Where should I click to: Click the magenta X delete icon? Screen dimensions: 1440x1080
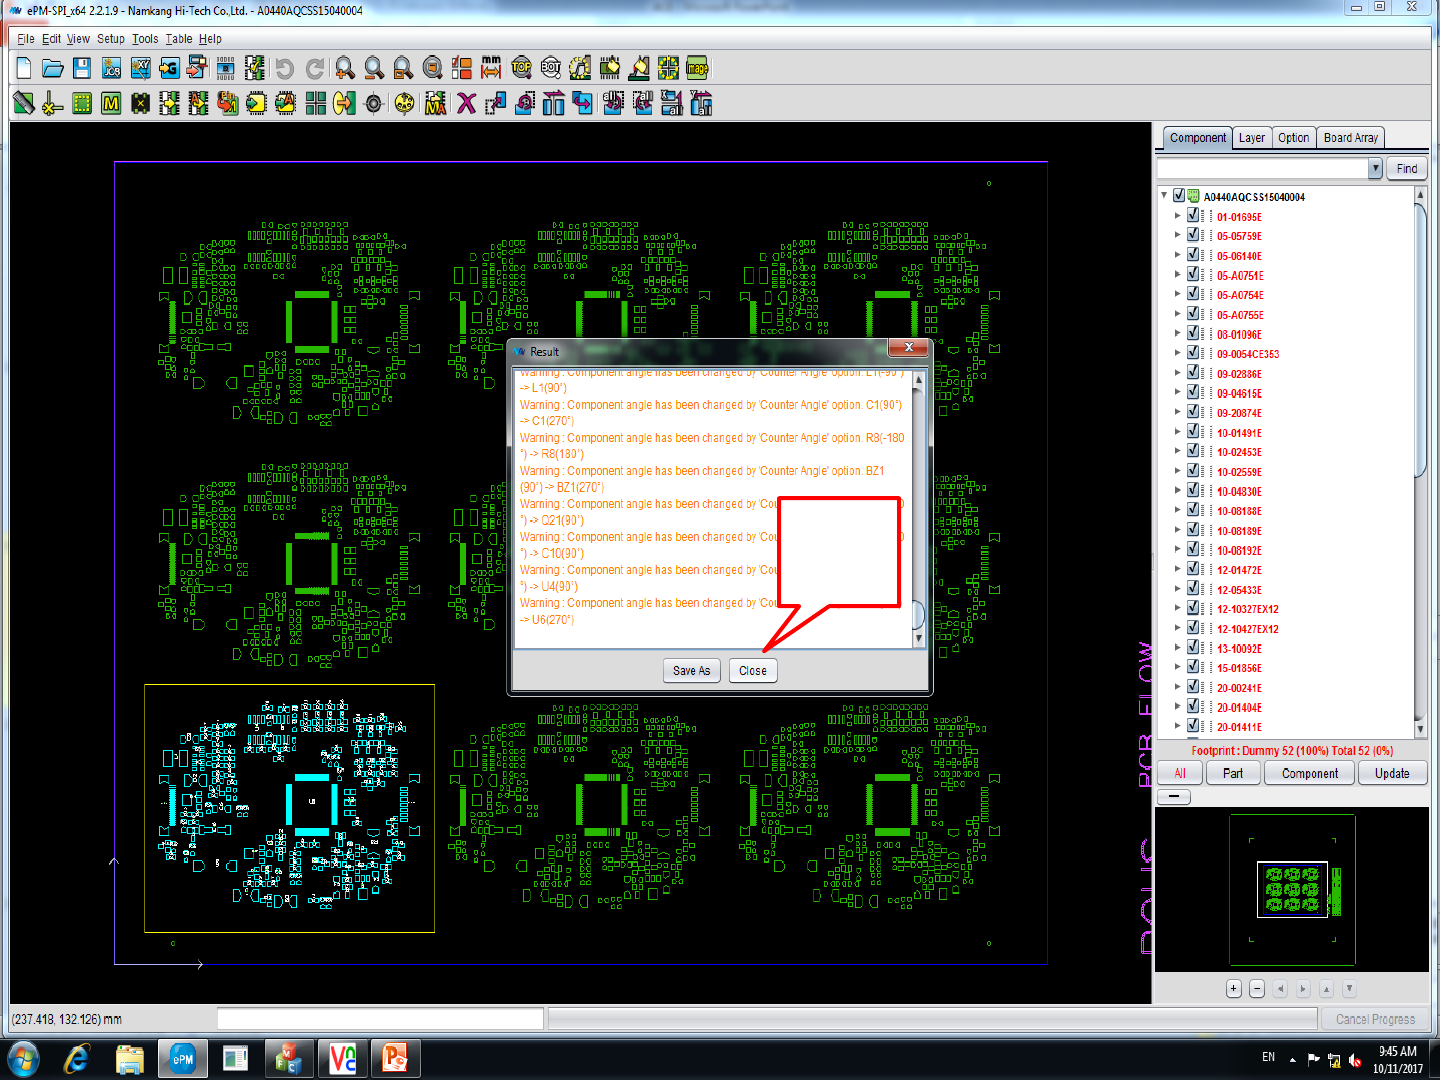click(466, 103)
